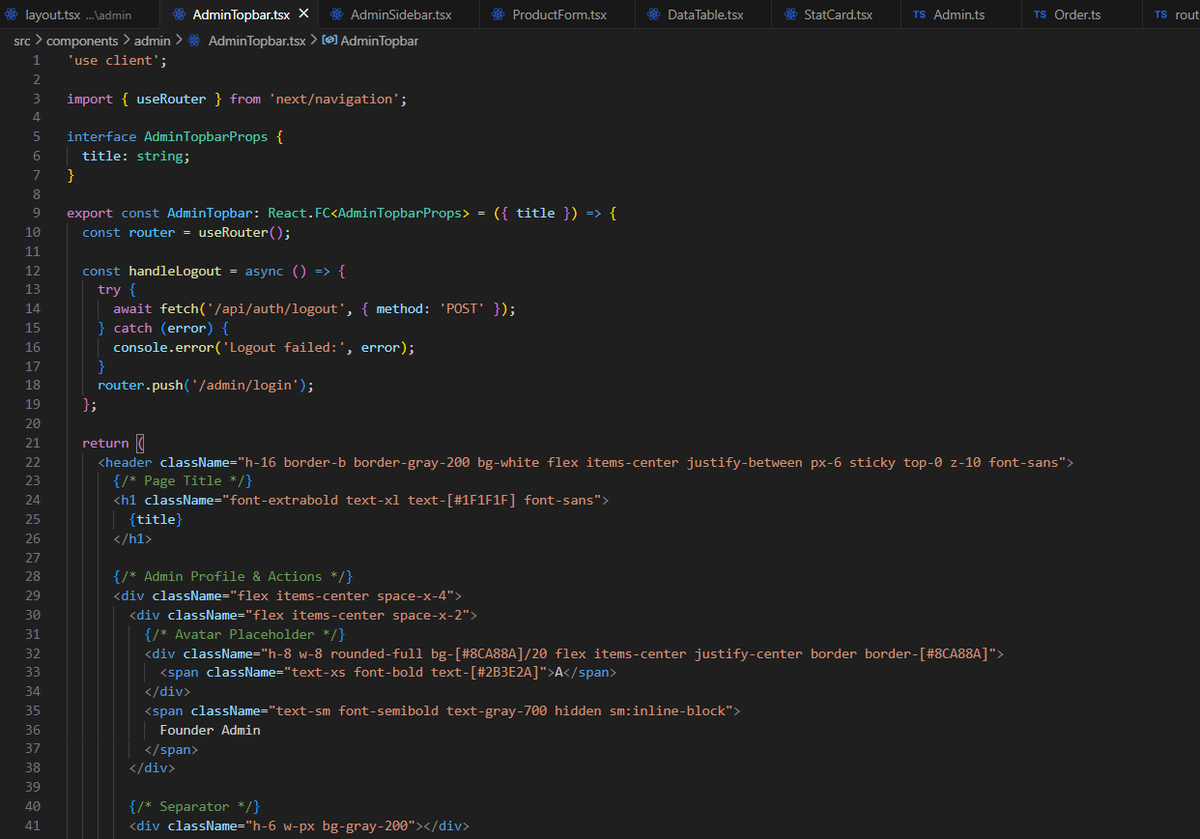Click the AdminTopbarProps interface name on line 5
Image resolution: width=1200 pixels, height=839 pixels.
[206, 137]
